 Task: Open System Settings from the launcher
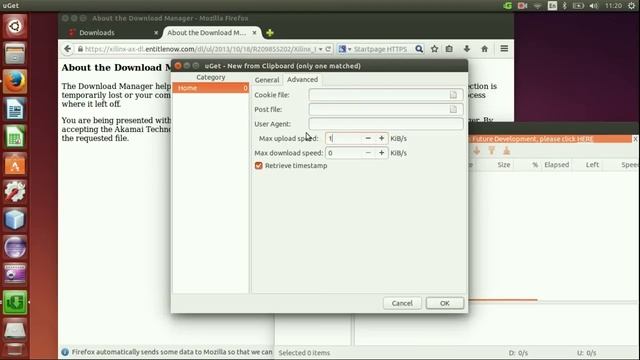coord(15,191)
